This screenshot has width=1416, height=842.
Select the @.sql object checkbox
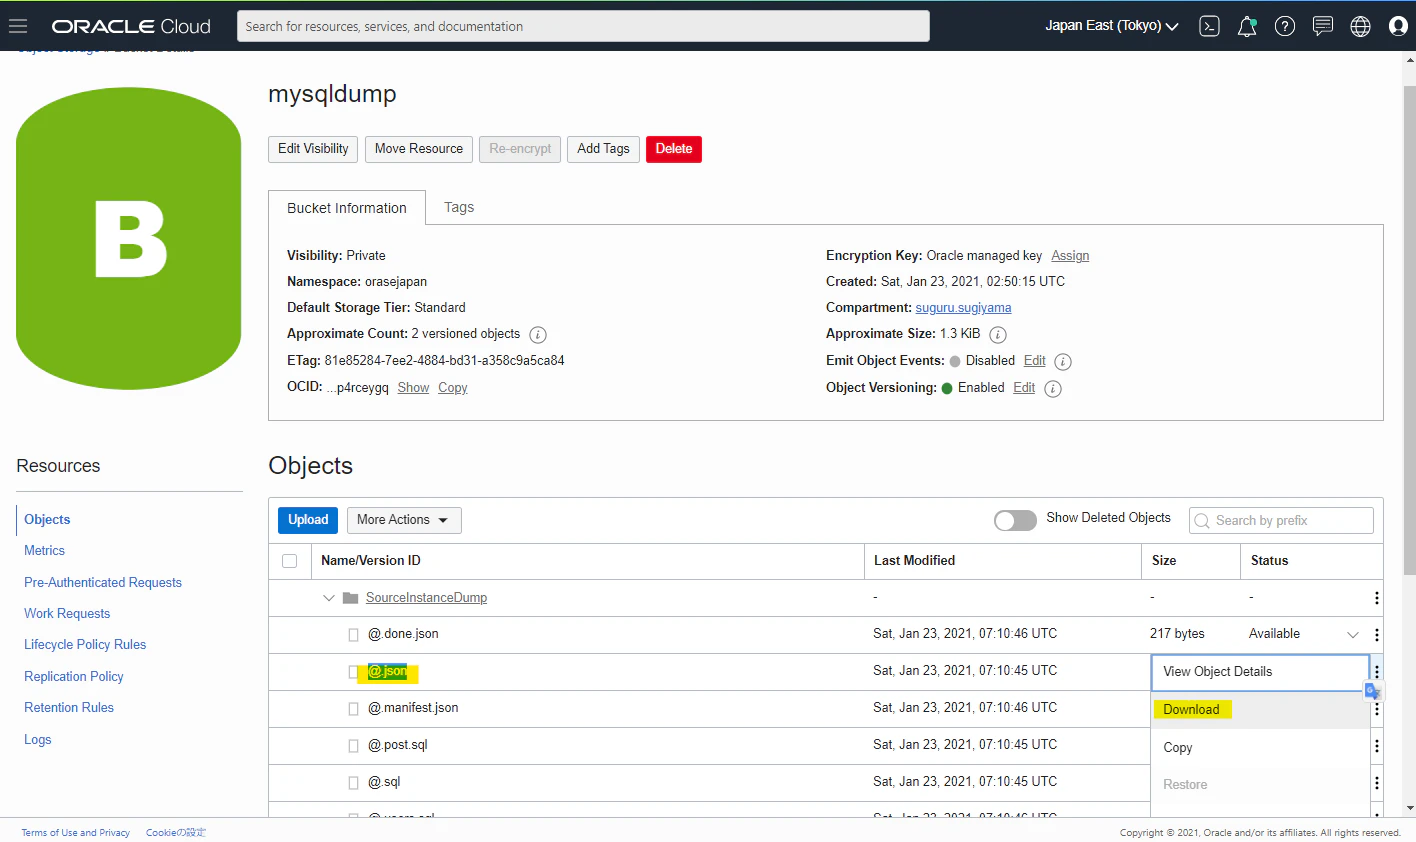pos(353,783)
